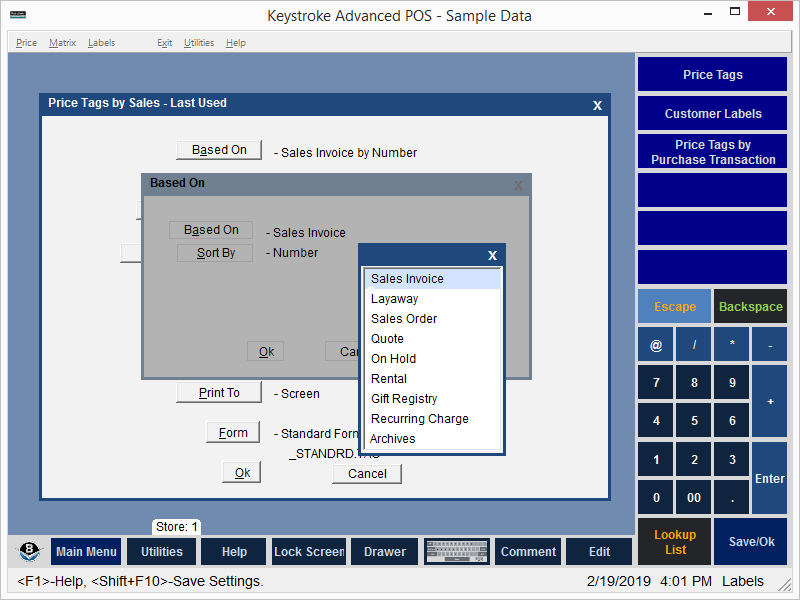
Task: Open the Drawer from bottom toolbar
Action: 384,552
